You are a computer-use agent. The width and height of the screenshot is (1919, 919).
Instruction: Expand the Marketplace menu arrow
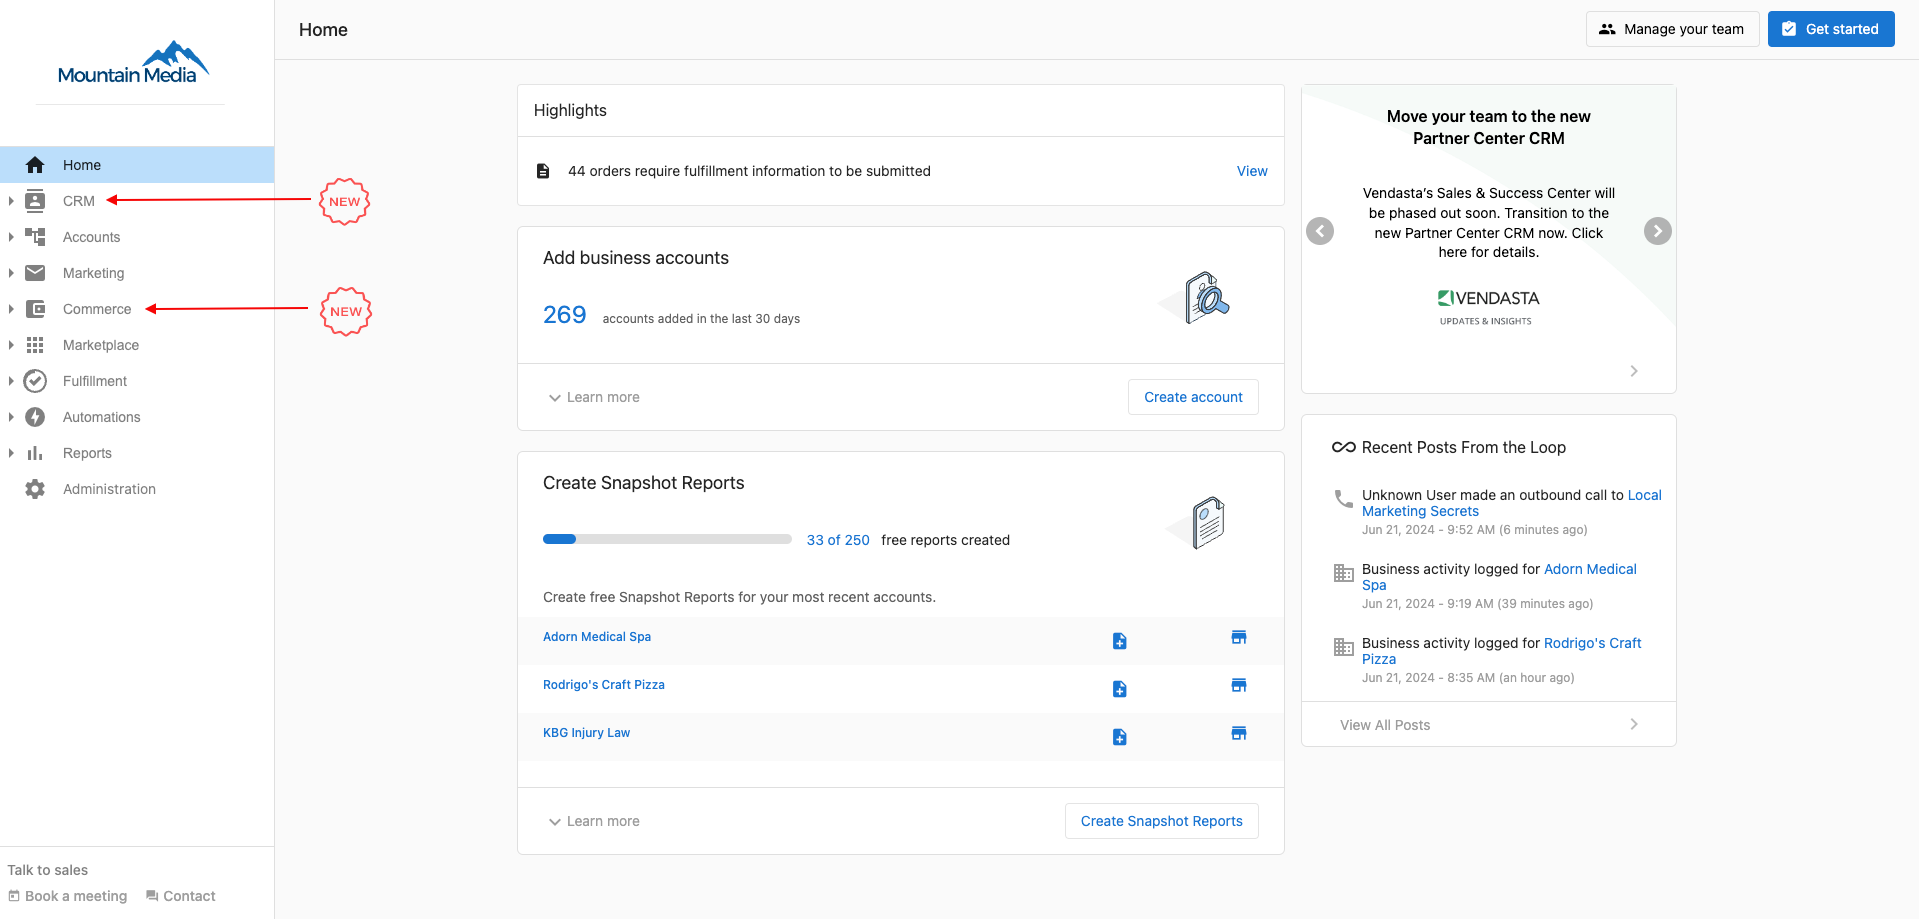[x=11, y=345]
